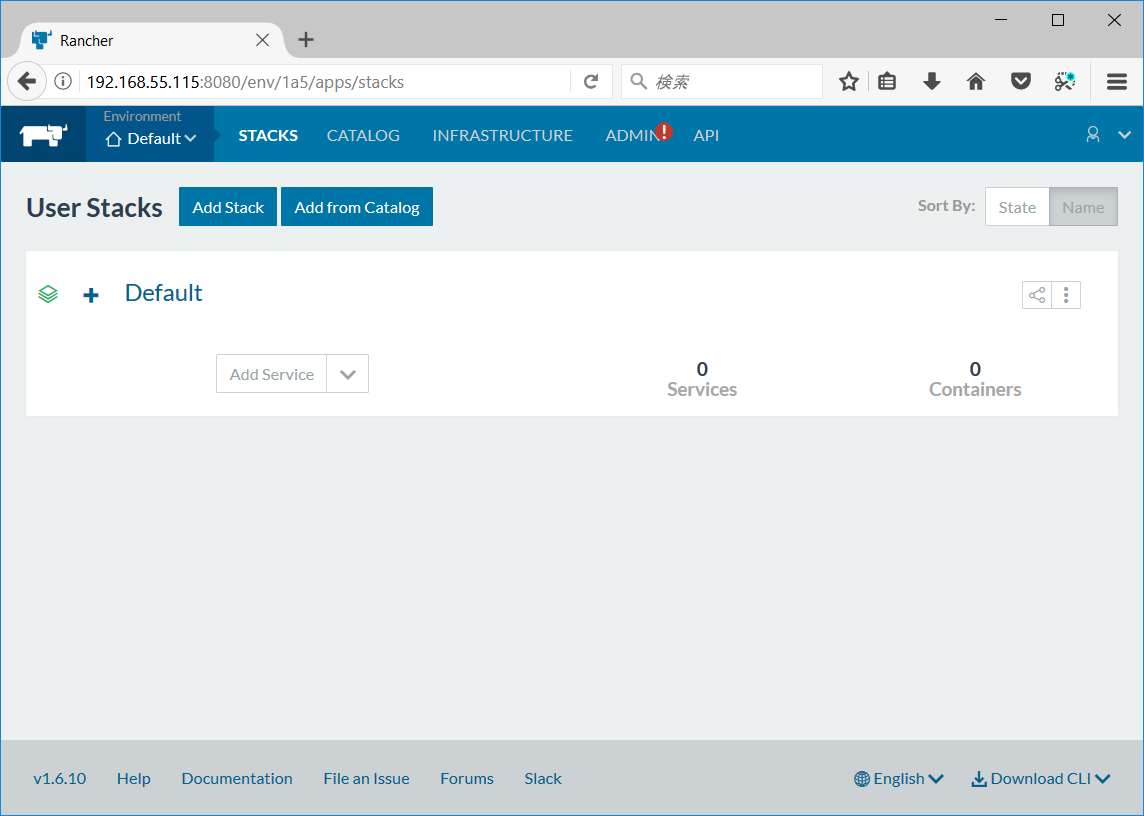Show bookmarks list icon
1144x816 pixels.
click(887, 81)
